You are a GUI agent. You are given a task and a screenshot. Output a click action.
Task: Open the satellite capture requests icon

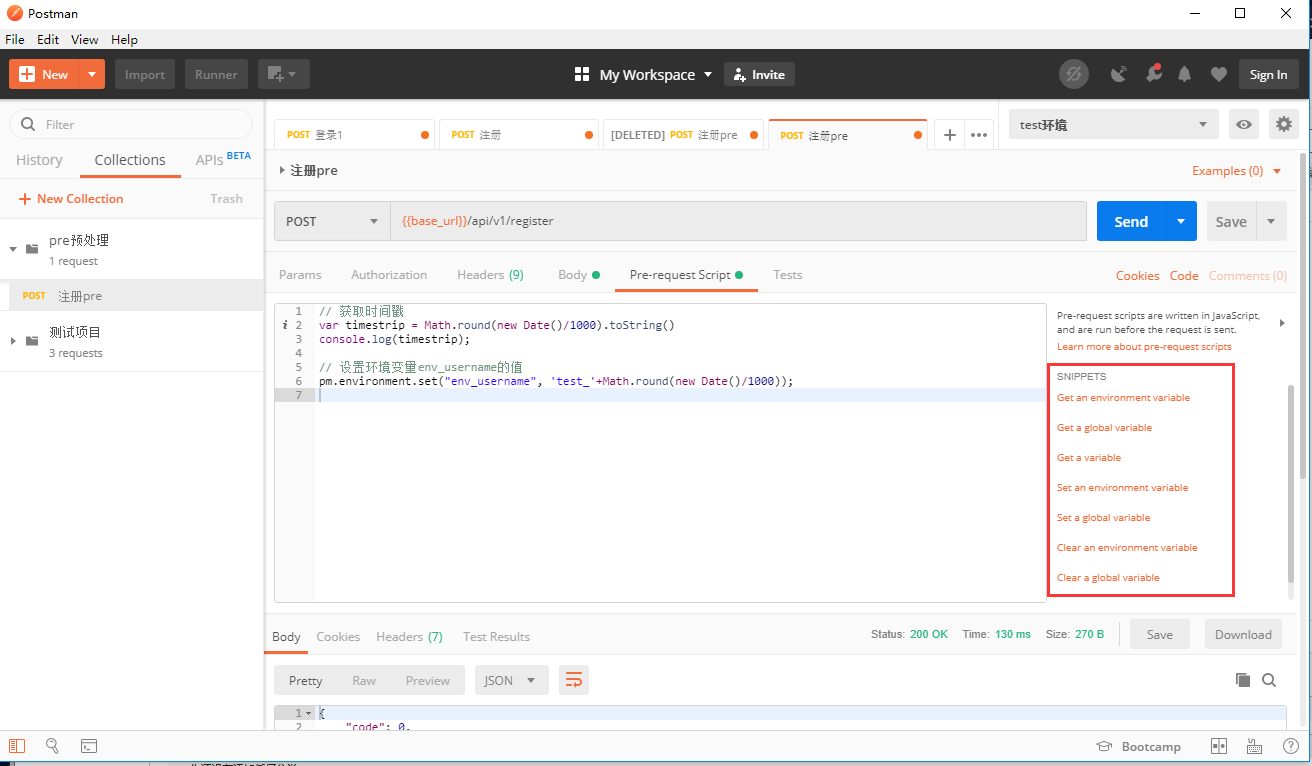[x=1120, y=74]
